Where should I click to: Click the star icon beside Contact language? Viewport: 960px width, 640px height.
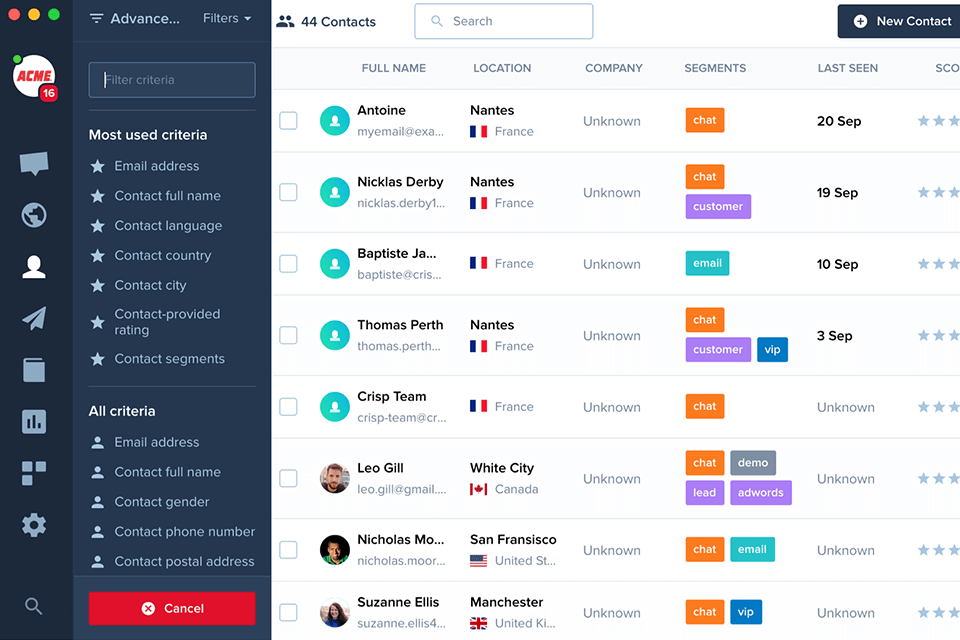pos(97,226)
